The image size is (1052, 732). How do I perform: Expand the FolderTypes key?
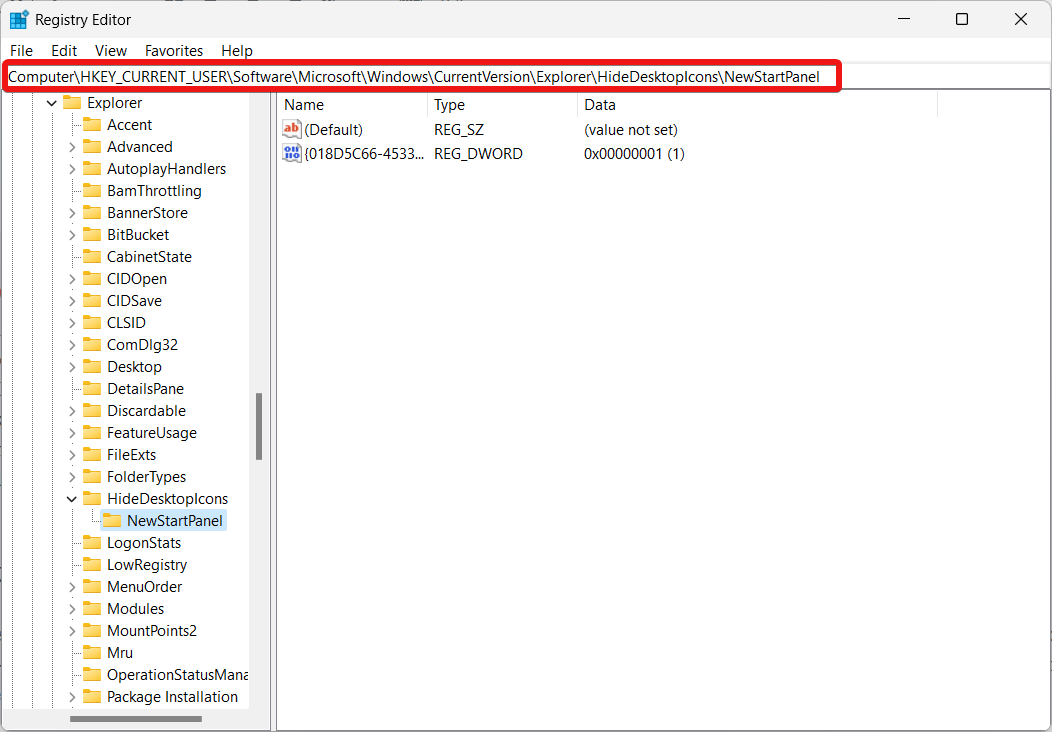click(x=72, y=477)
